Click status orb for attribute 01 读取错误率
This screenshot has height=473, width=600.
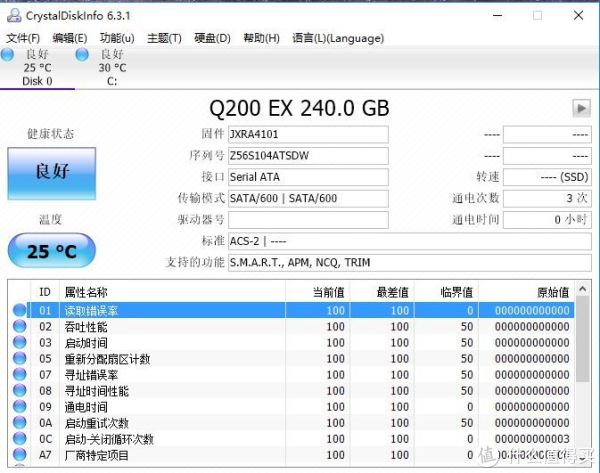point(20,311)
